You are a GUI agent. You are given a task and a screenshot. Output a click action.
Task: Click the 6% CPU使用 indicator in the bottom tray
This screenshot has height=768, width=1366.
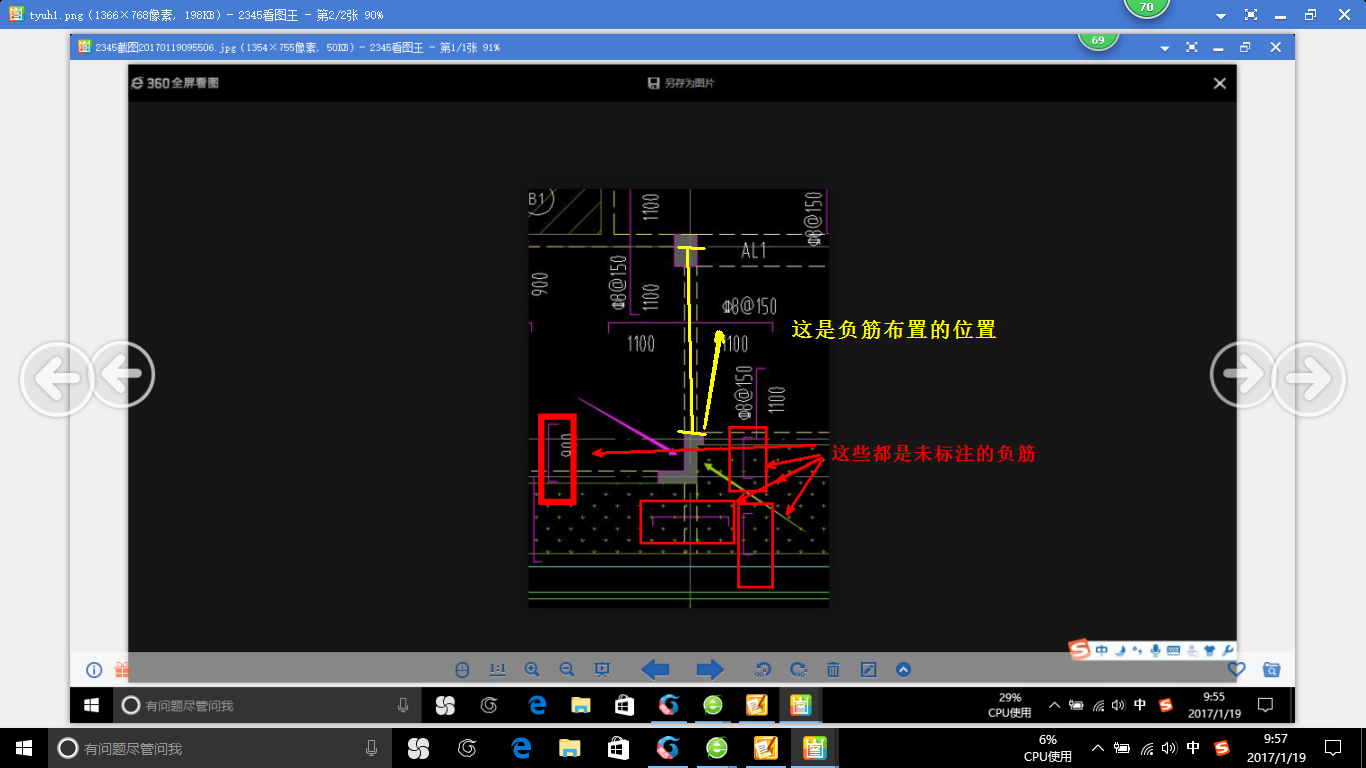pyautogui.click(x=1047, y=748)
